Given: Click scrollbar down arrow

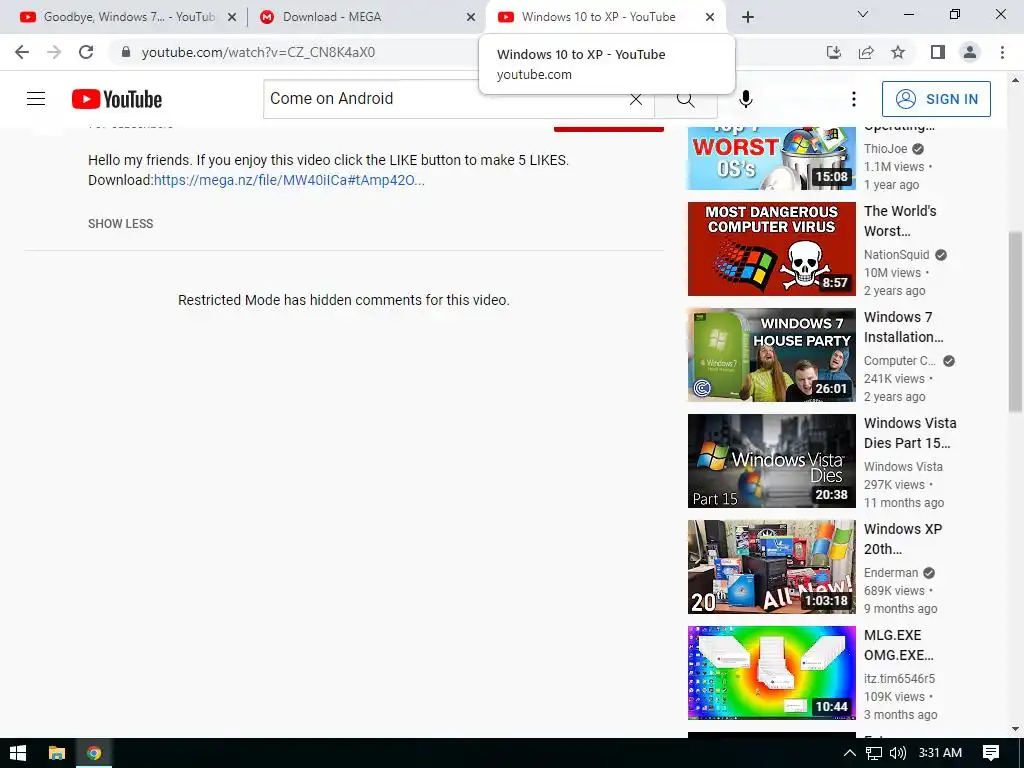Looking at the screenshot, I should 1015,729.
